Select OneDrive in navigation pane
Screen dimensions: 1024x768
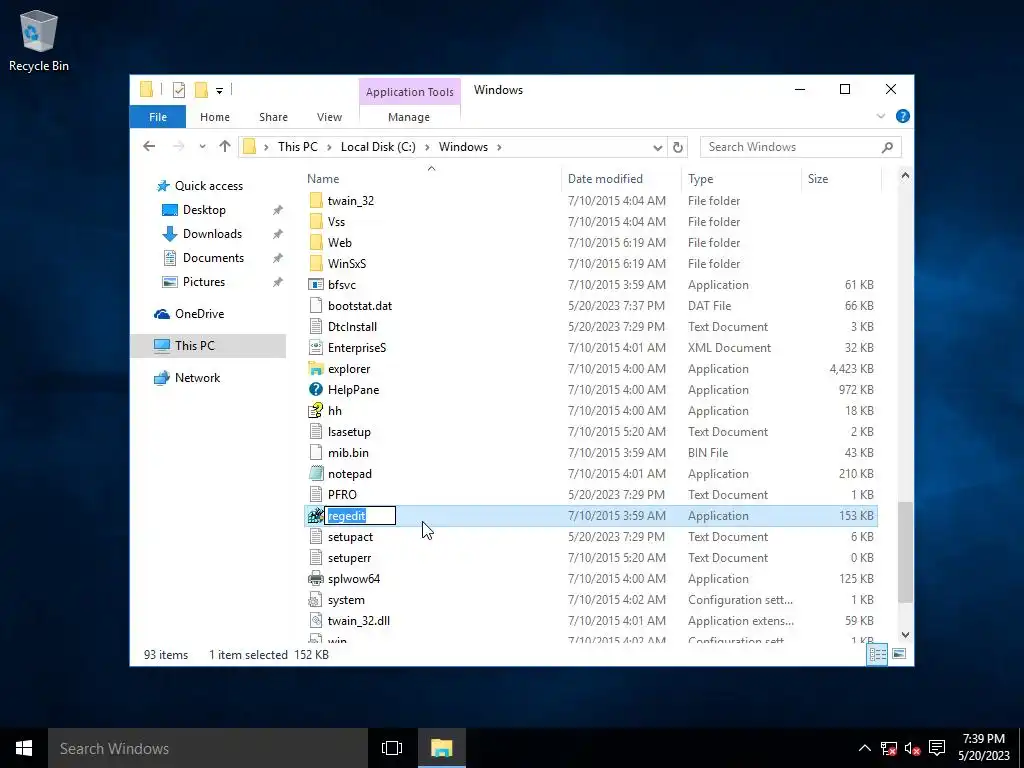pos(199,314)
